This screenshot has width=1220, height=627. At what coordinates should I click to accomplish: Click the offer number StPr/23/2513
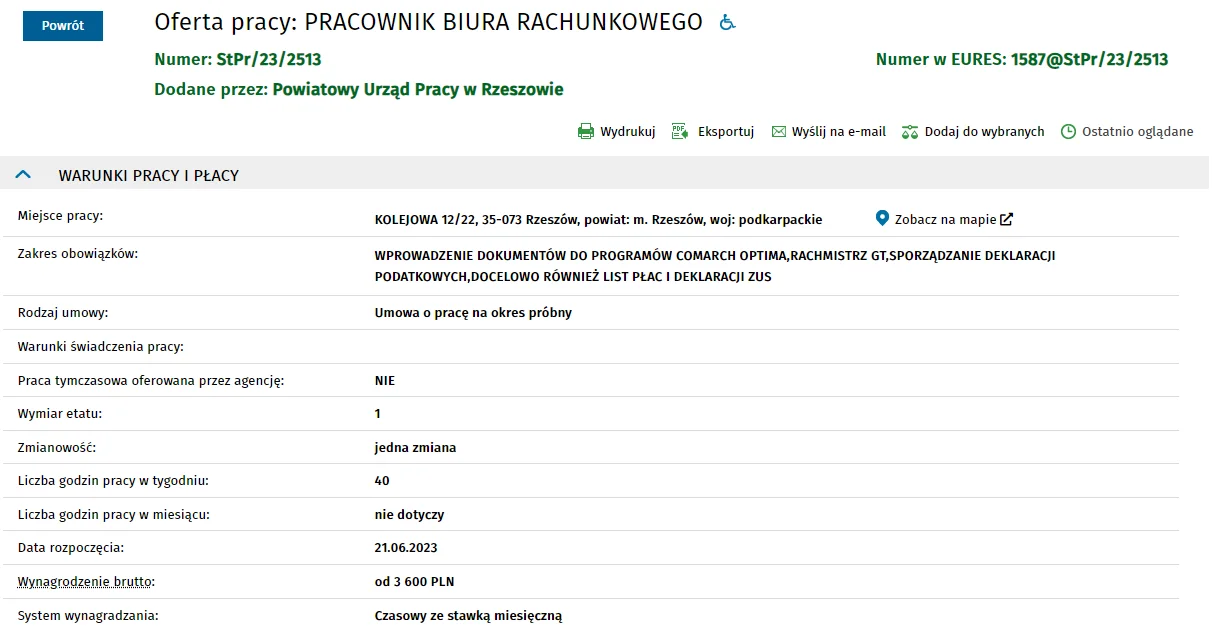[269, 59]
